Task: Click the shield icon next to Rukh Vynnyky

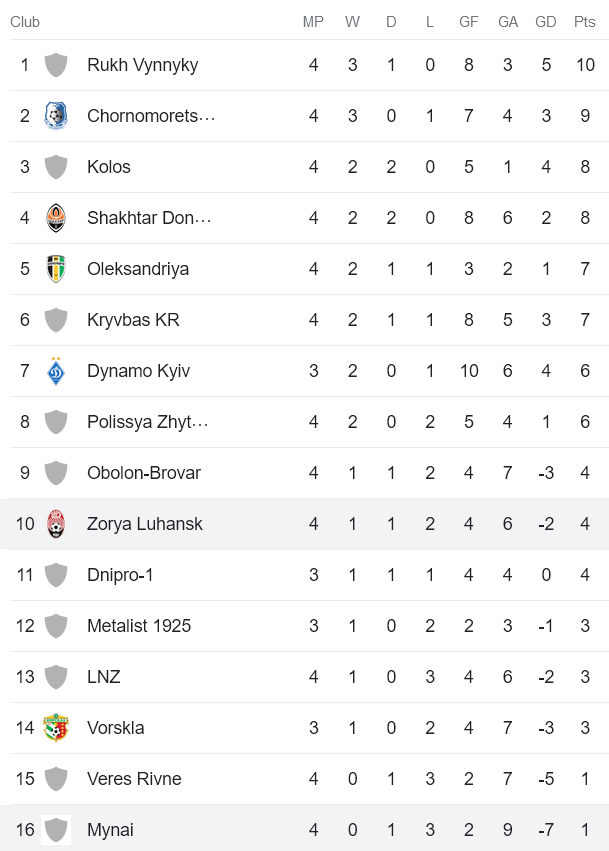Action: coord(56,64)
